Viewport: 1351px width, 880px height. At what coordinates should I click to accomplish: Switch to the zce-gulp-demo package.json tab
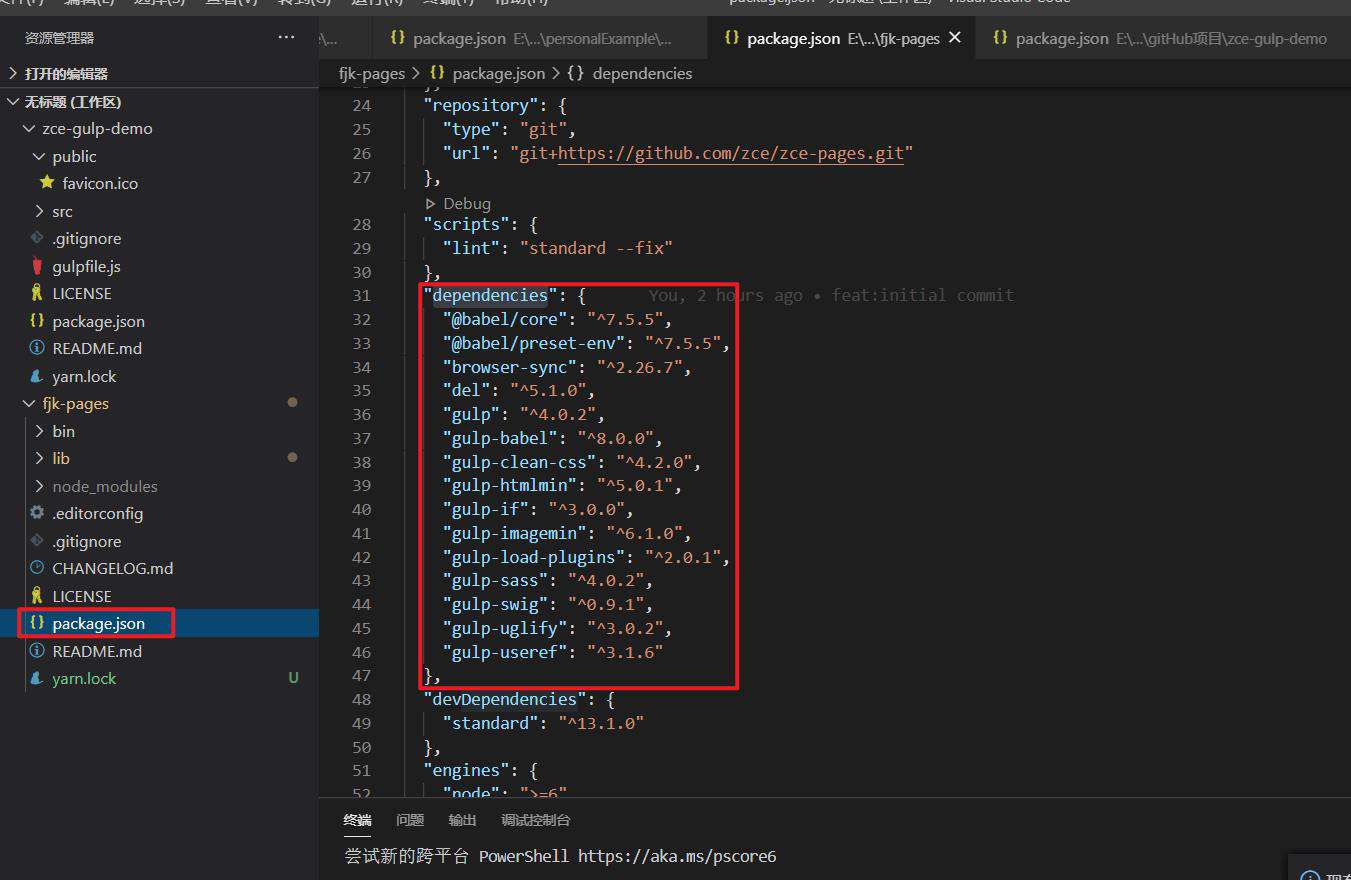(1161, 38)
